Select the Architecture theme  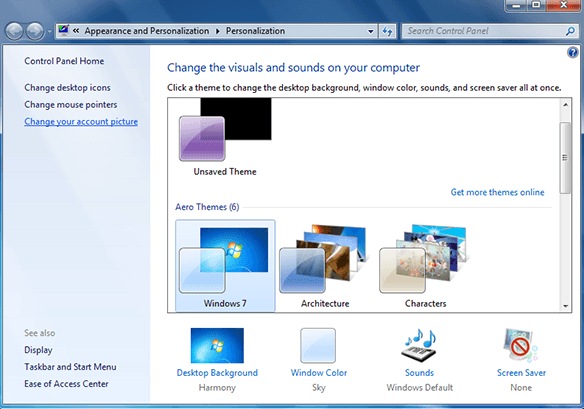pos(325,266)
